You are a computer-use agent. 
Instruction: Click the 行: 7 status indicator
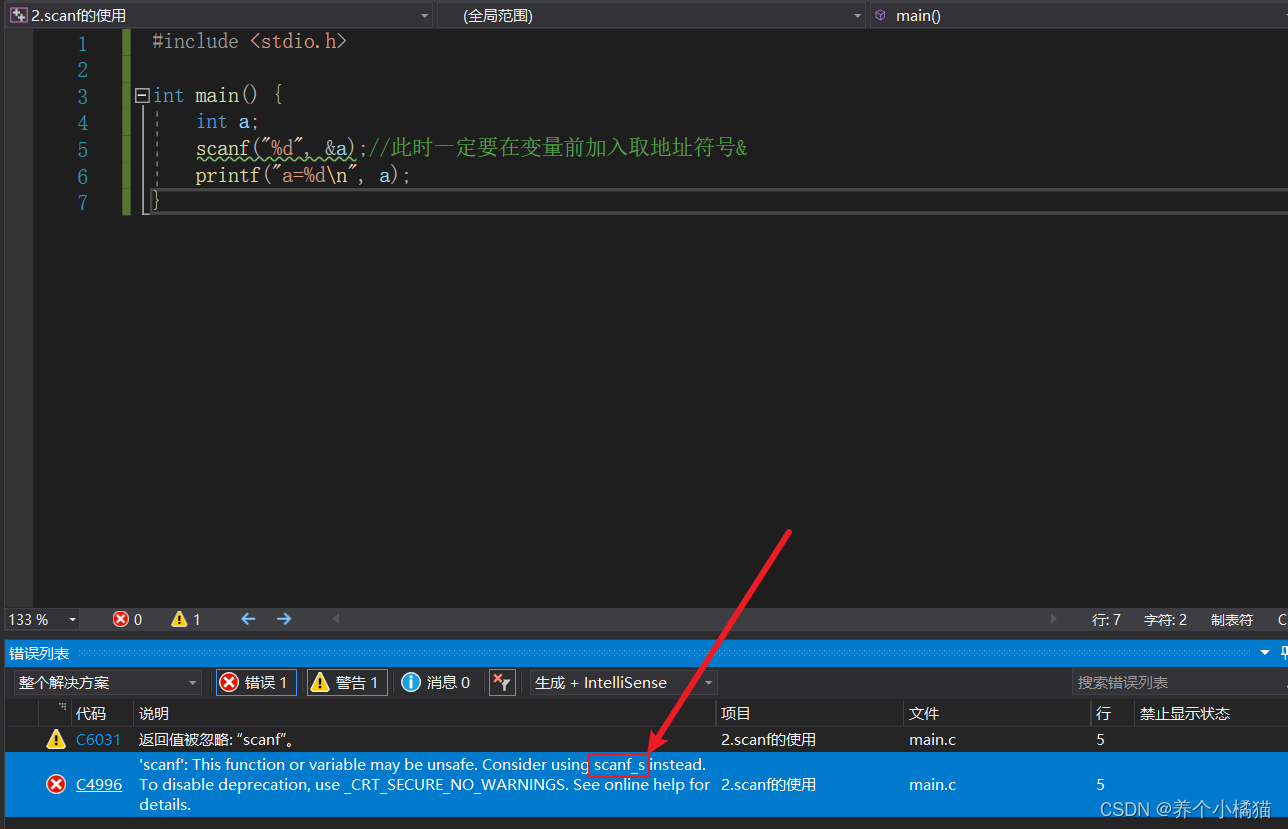coord(1106,620)
